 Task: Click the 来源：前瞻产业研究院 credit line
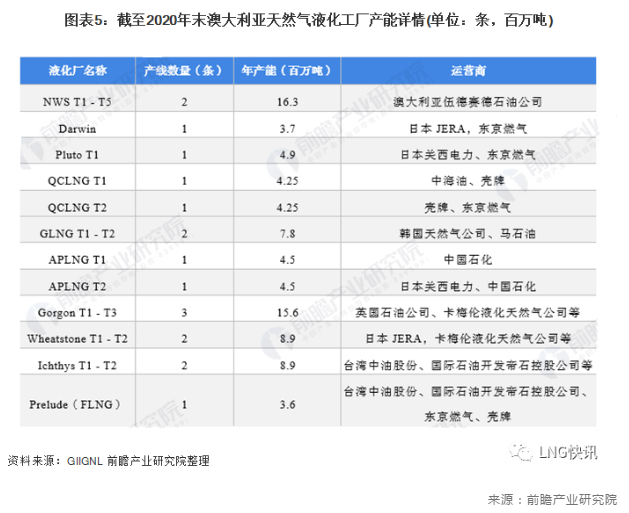pyautogui.click(x=552, y=500)
